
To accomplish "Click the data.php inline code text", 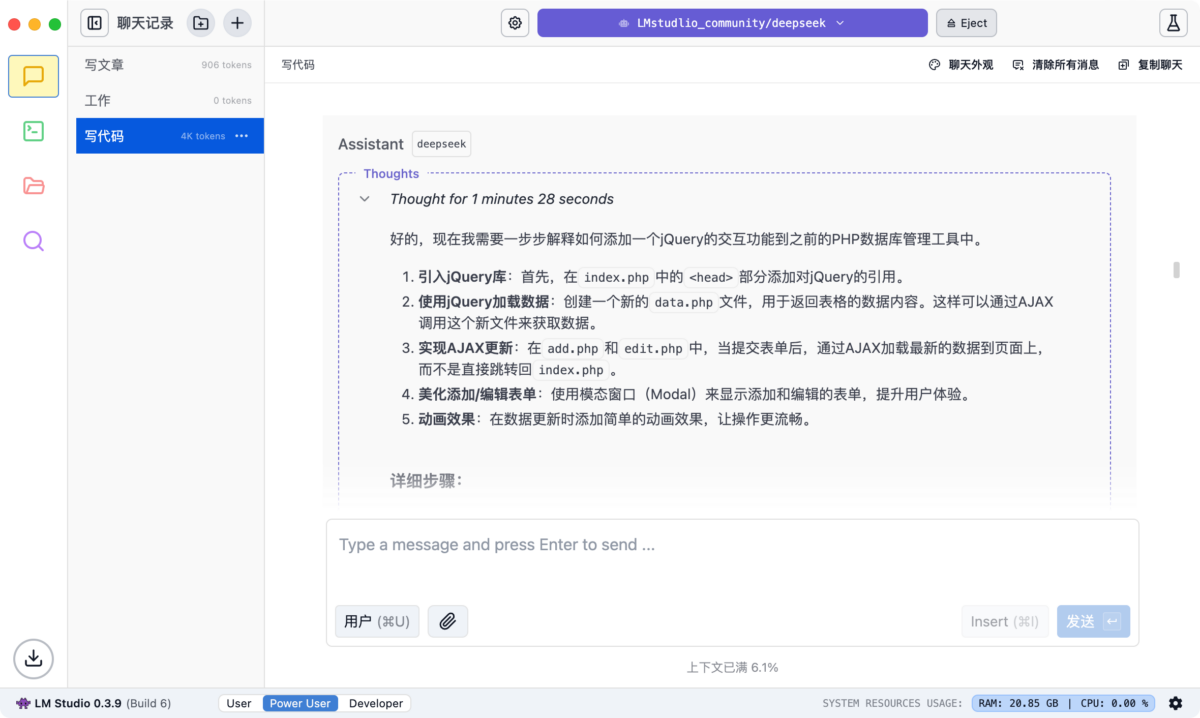I will coord(684,301).
